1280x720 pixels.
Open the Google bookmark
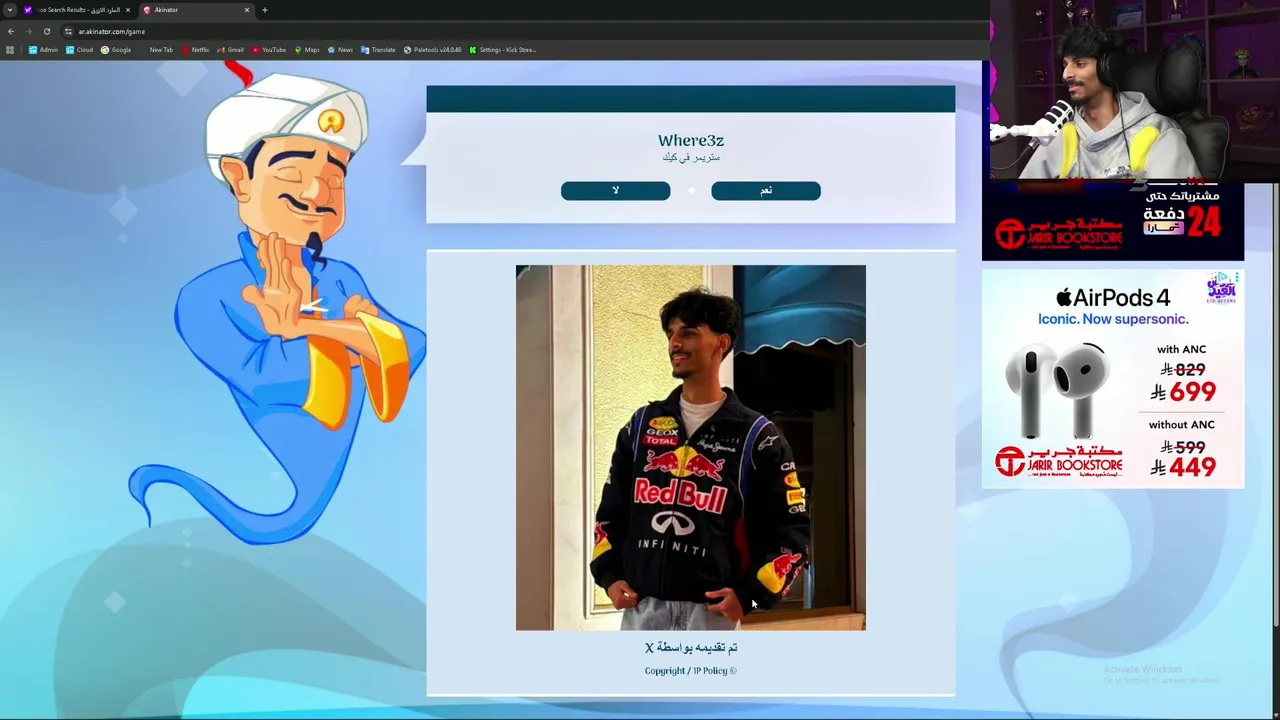click(115, 50)
